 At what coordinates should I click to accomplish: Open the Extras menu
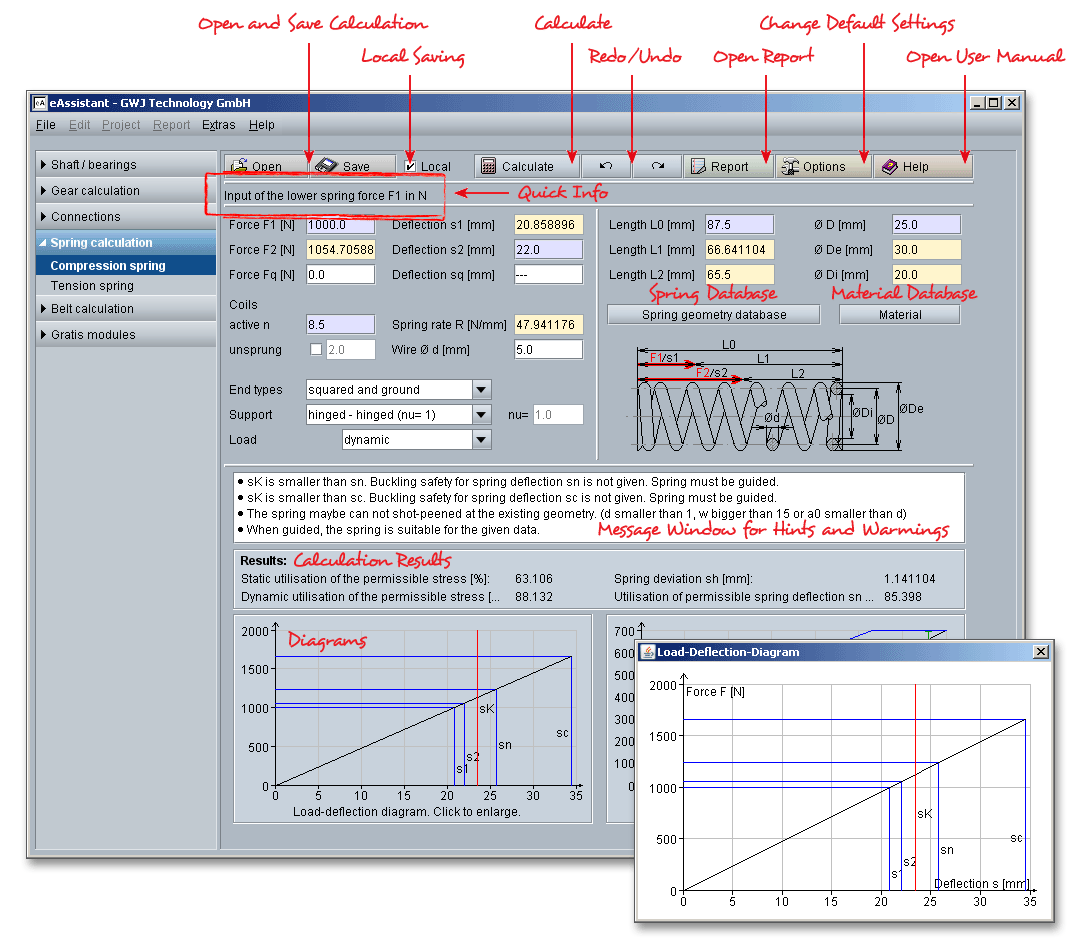[218, 125]
